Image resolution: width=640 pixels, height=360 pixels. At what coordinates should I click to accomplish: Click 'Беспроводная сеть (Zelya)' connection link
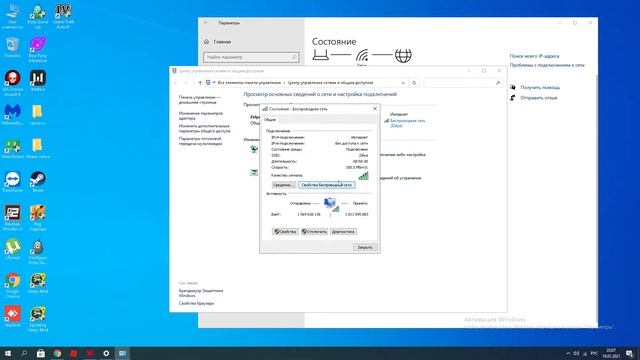tap(407, 123)
